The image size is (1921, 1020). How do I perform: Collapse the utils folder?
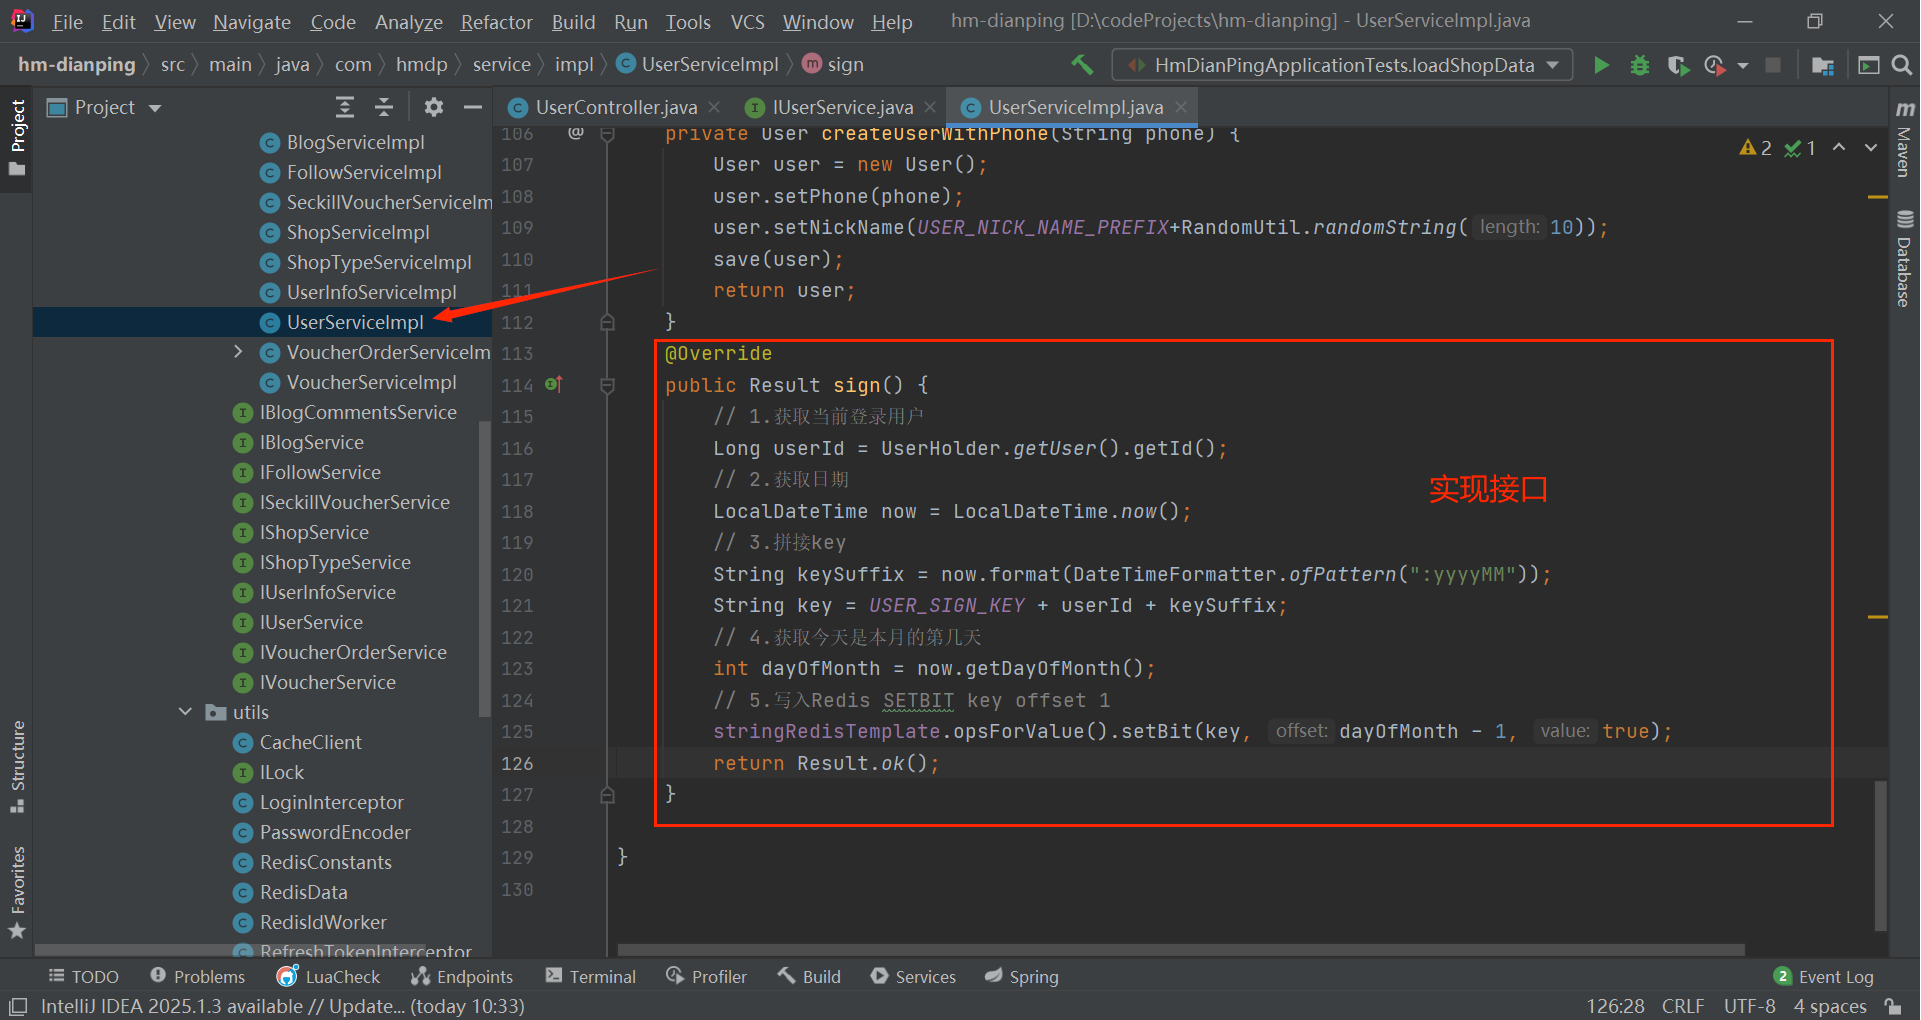point(185,712)
